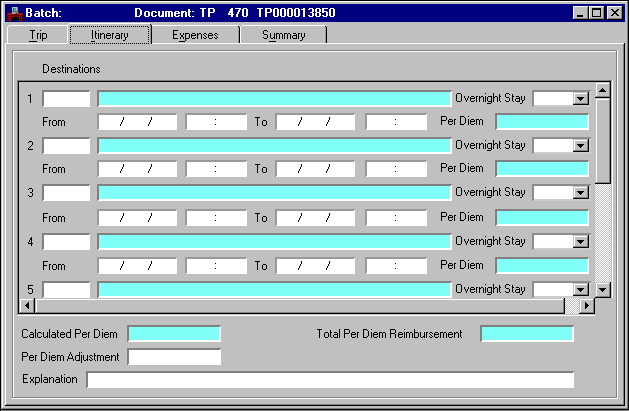Click the cyan name field of destination 4
The height and width of the screenshot is (411, 629).
pyautogui.click(x=274, y=242)
